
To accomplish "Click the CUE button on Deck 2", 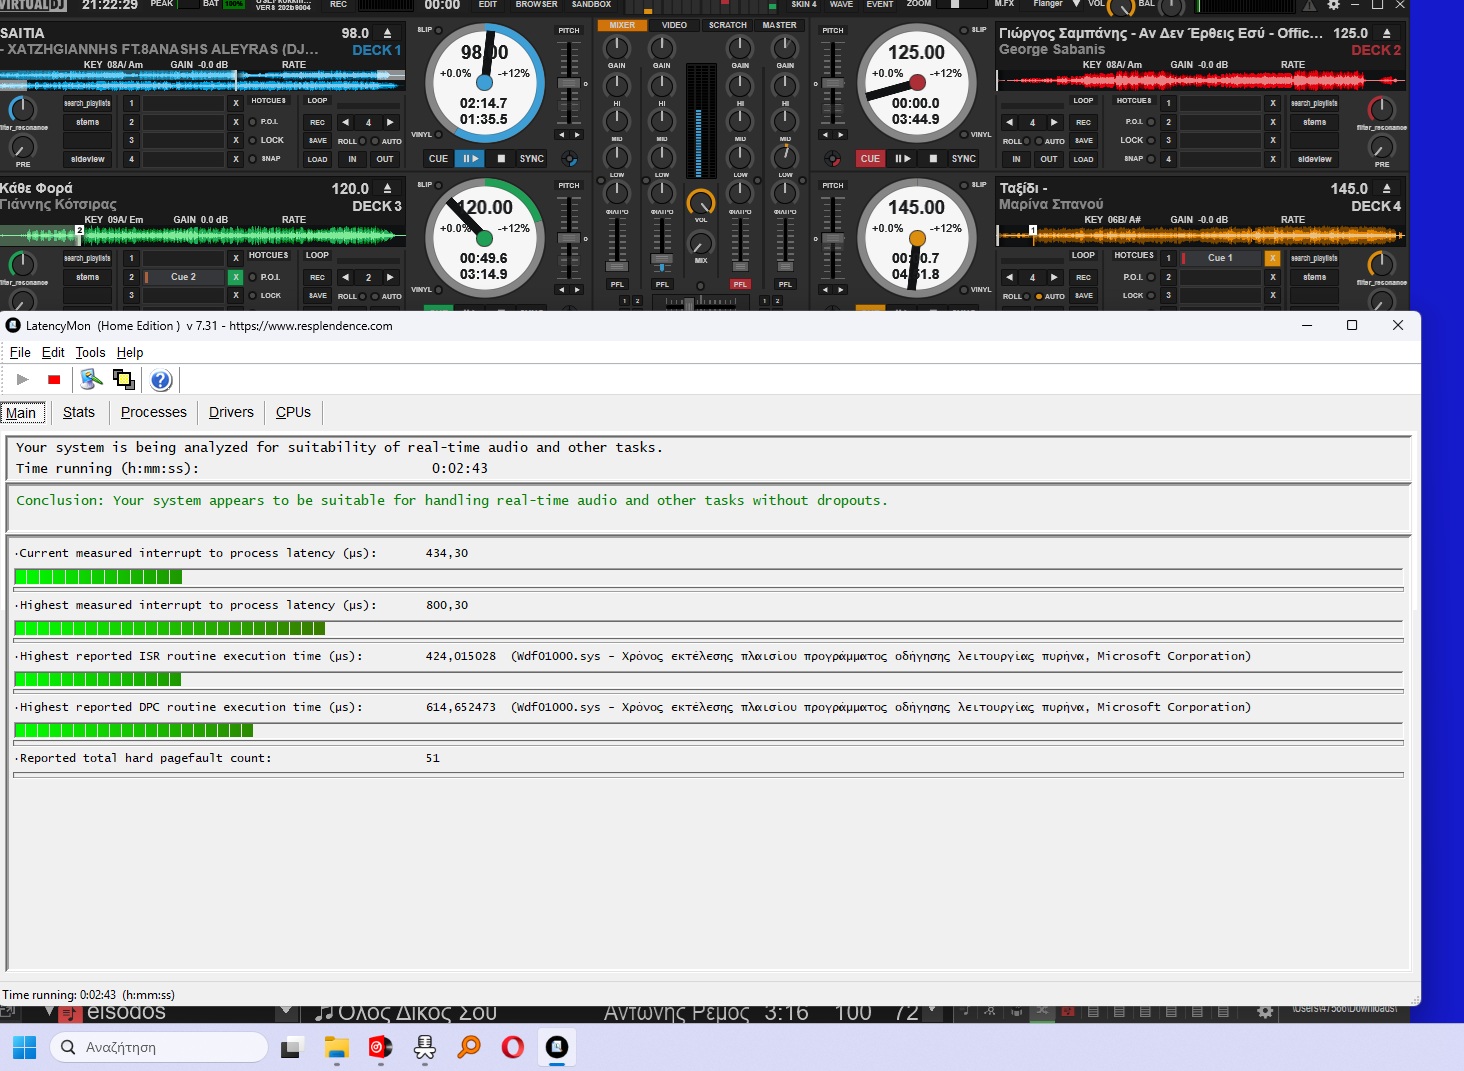I will coord(870,159).
